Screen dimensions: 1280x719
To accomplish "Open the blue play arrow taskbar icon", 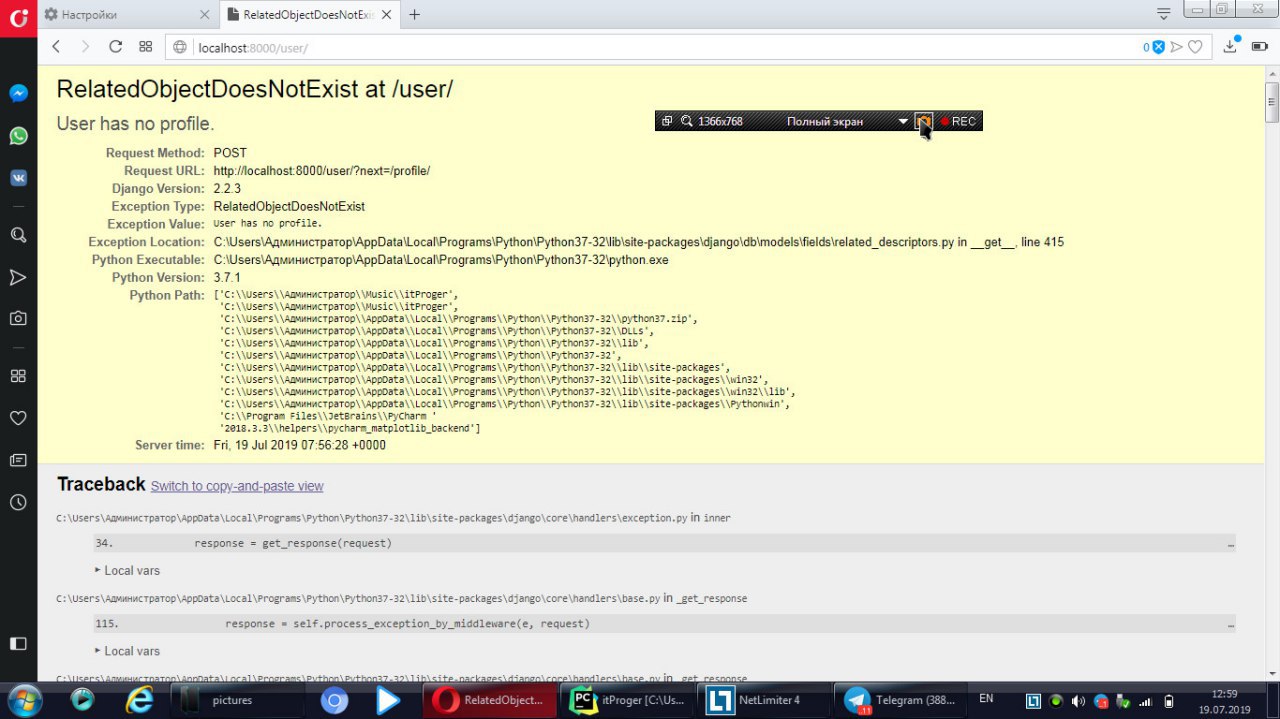I will 389,700.
